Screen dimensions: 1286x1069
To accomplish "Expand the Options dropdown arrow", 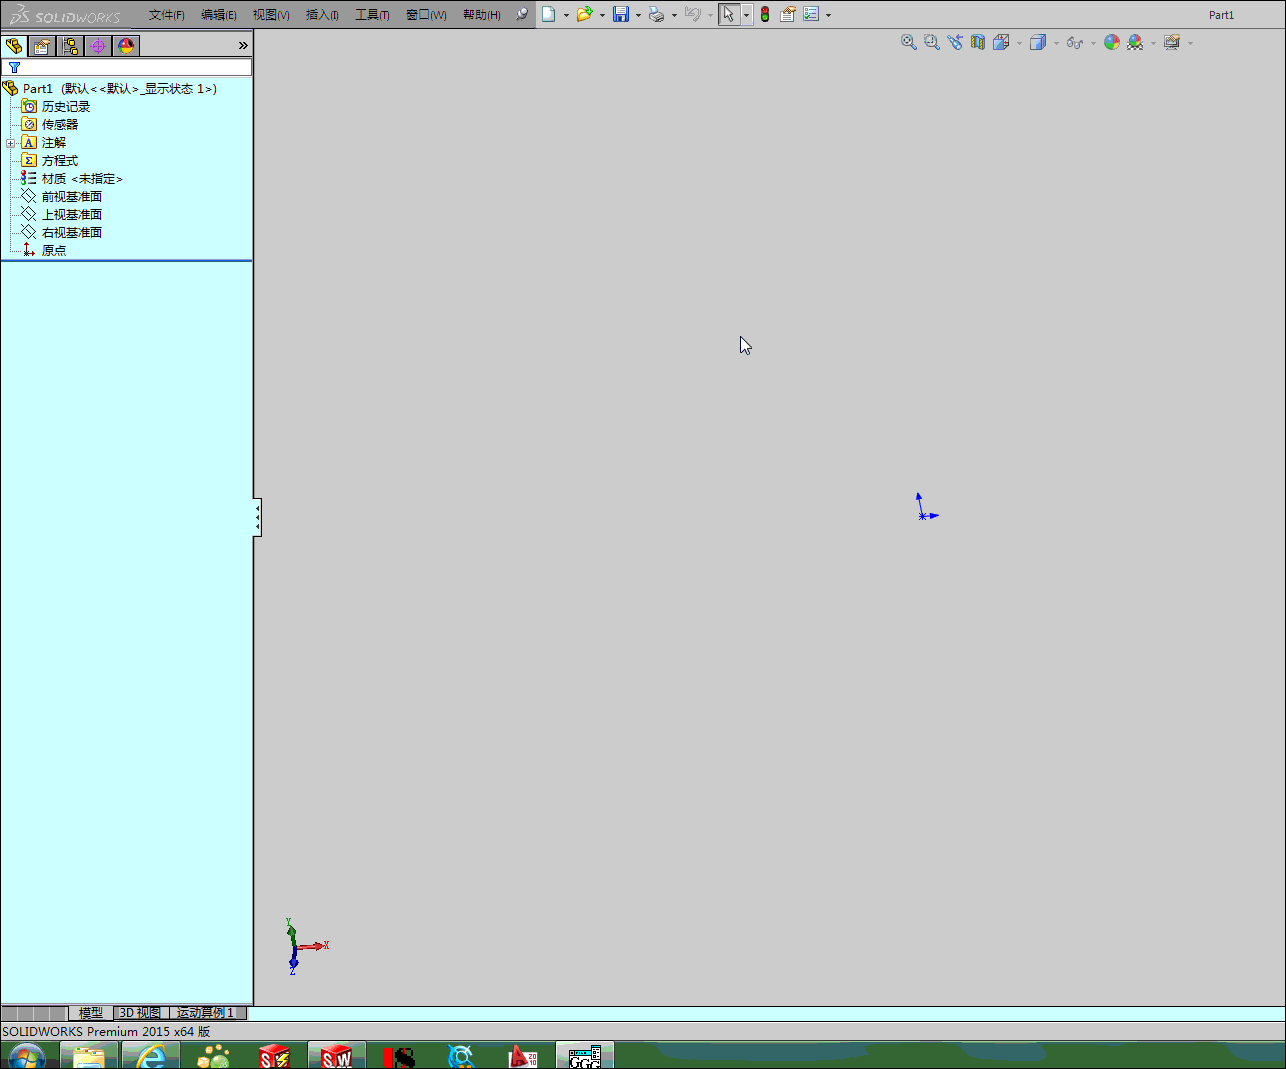I will (x=828, y=15).
